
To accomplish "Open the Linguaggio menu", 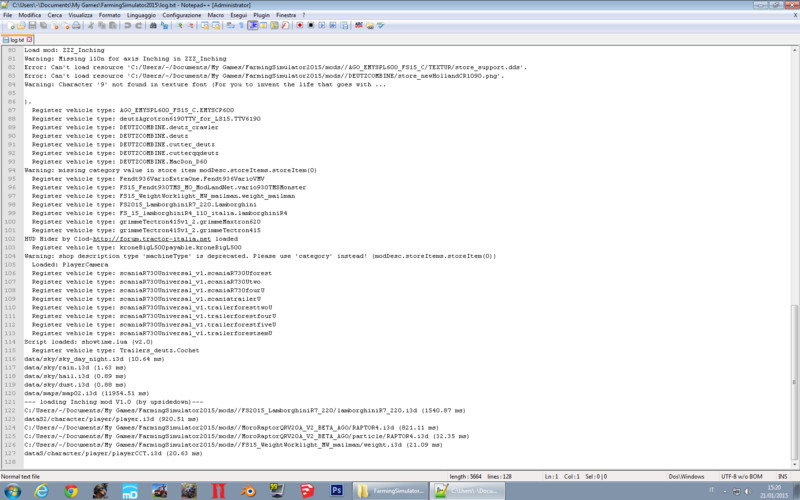I will click(142, 17).
